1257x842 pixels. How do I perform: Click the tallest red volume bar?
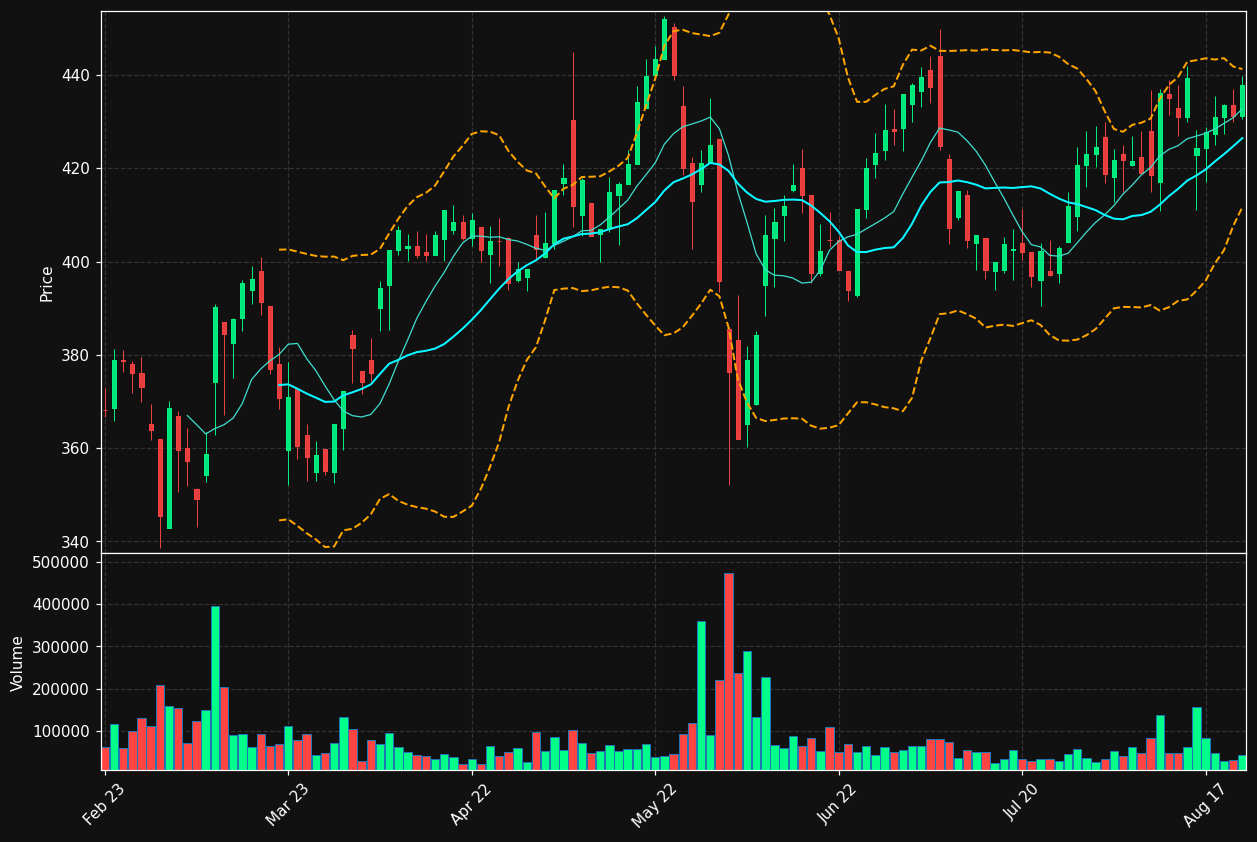(729, 671)
